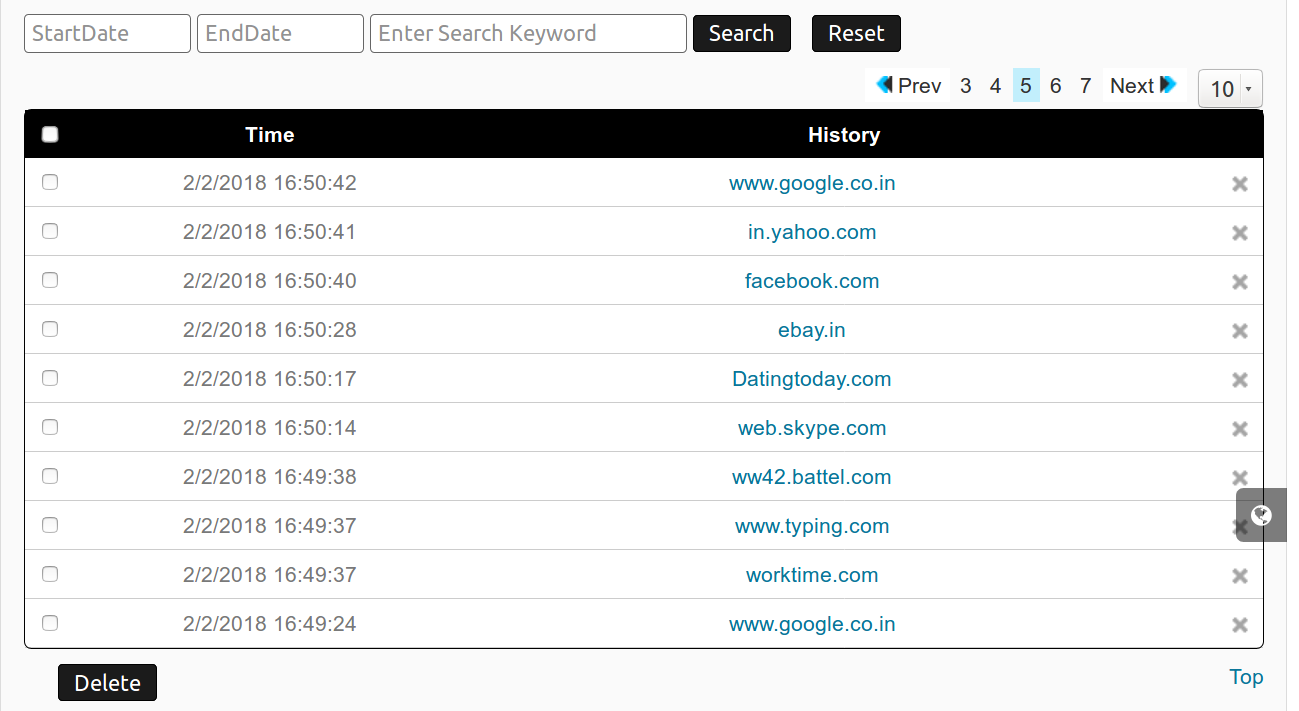The width and height of the screenshot is (1299, 711).
Task: Select the www.typing.com row checkbox
Action: [50, 525]
